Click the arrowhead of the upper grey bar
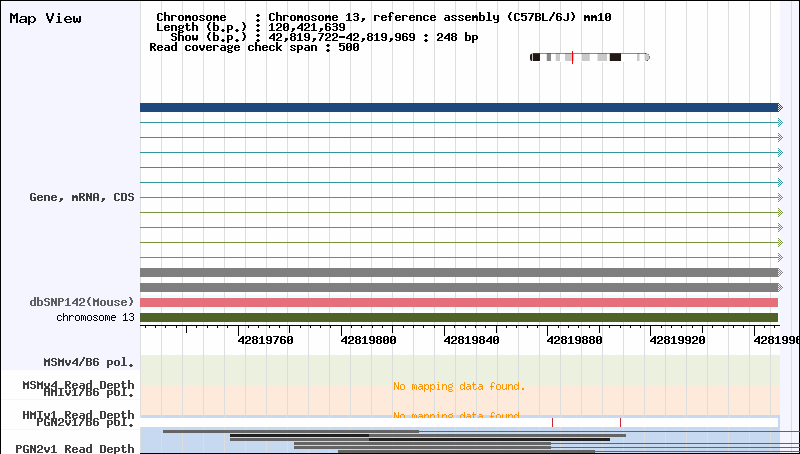This screenshot has width=800, height=454. [780, 272]
